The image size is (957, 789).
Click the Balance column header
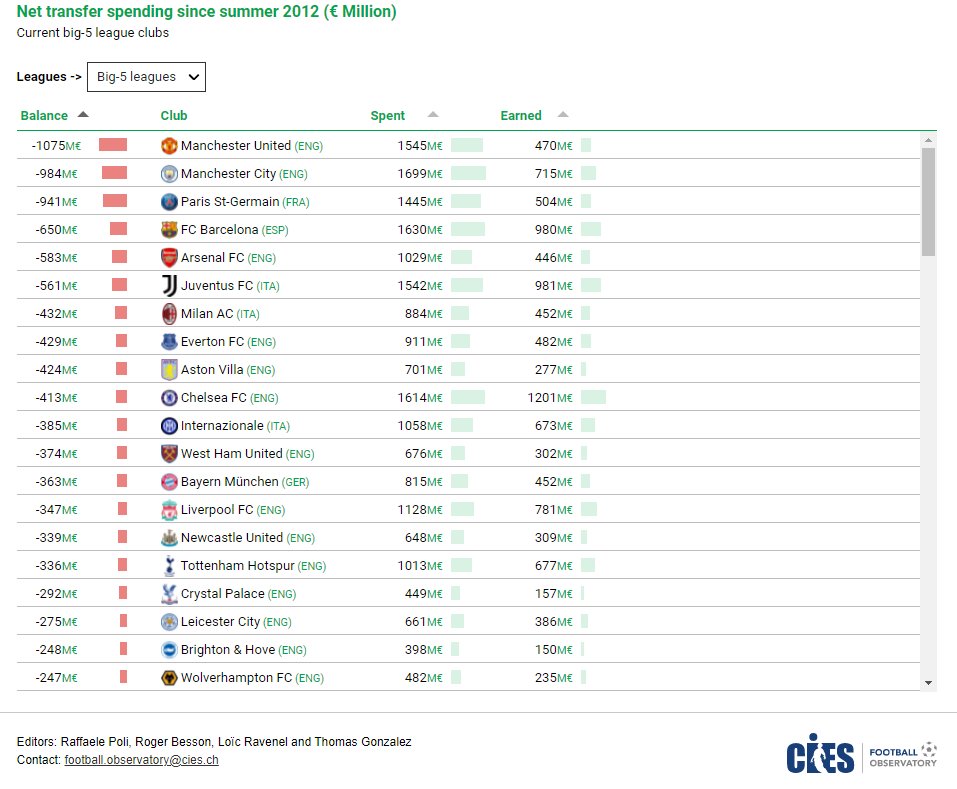pyautogui.click(x=44, y=116)
